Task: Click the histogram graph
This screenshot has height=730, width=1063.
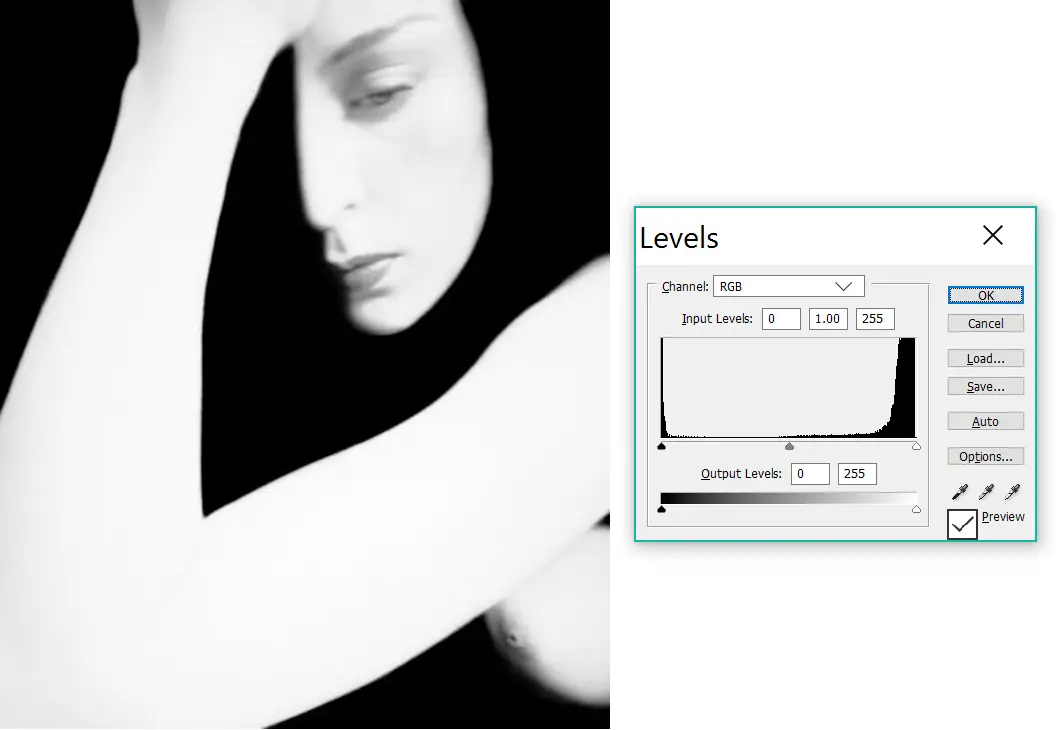Action: (788, 388)
